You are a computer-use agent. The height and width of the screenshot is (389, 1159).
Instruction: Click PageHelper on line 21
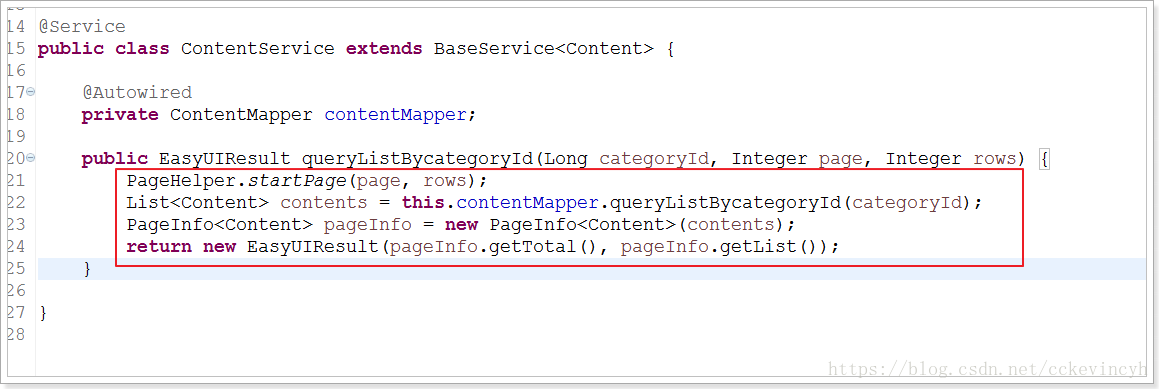point(181,181)
